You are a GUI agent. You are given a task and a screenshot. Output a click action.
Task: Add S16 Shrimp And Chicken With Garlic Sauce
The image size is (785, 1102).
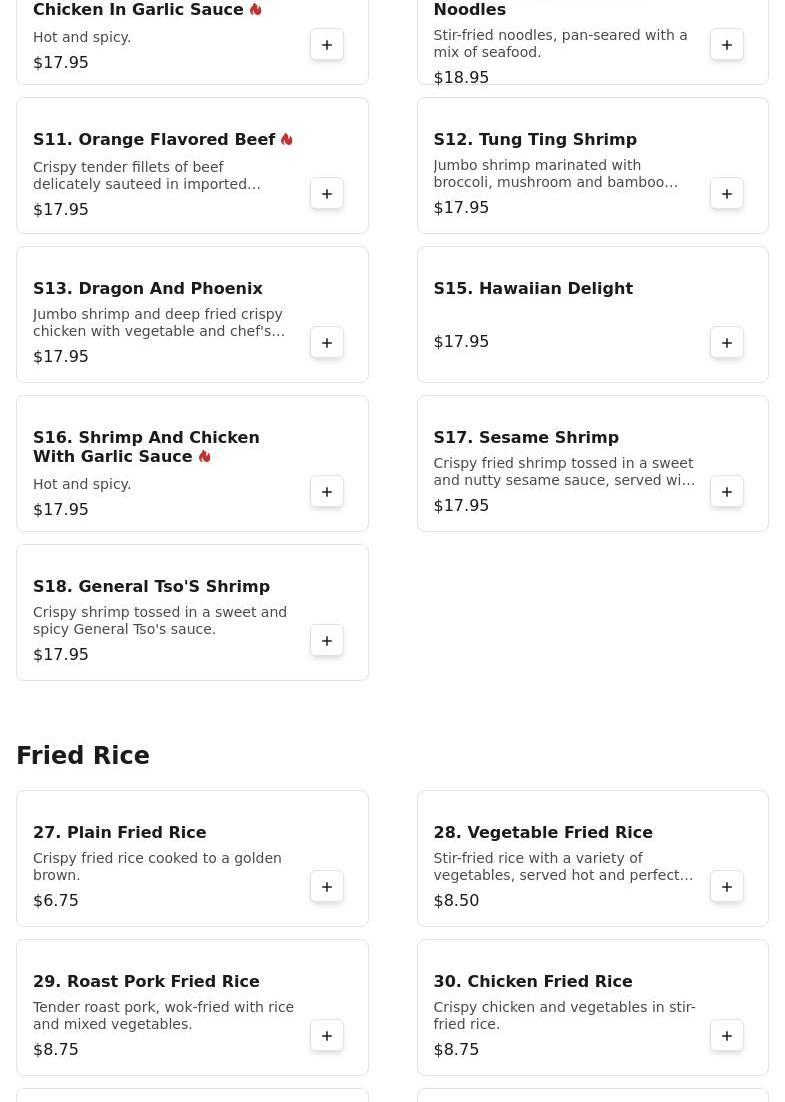pos(327,491)
